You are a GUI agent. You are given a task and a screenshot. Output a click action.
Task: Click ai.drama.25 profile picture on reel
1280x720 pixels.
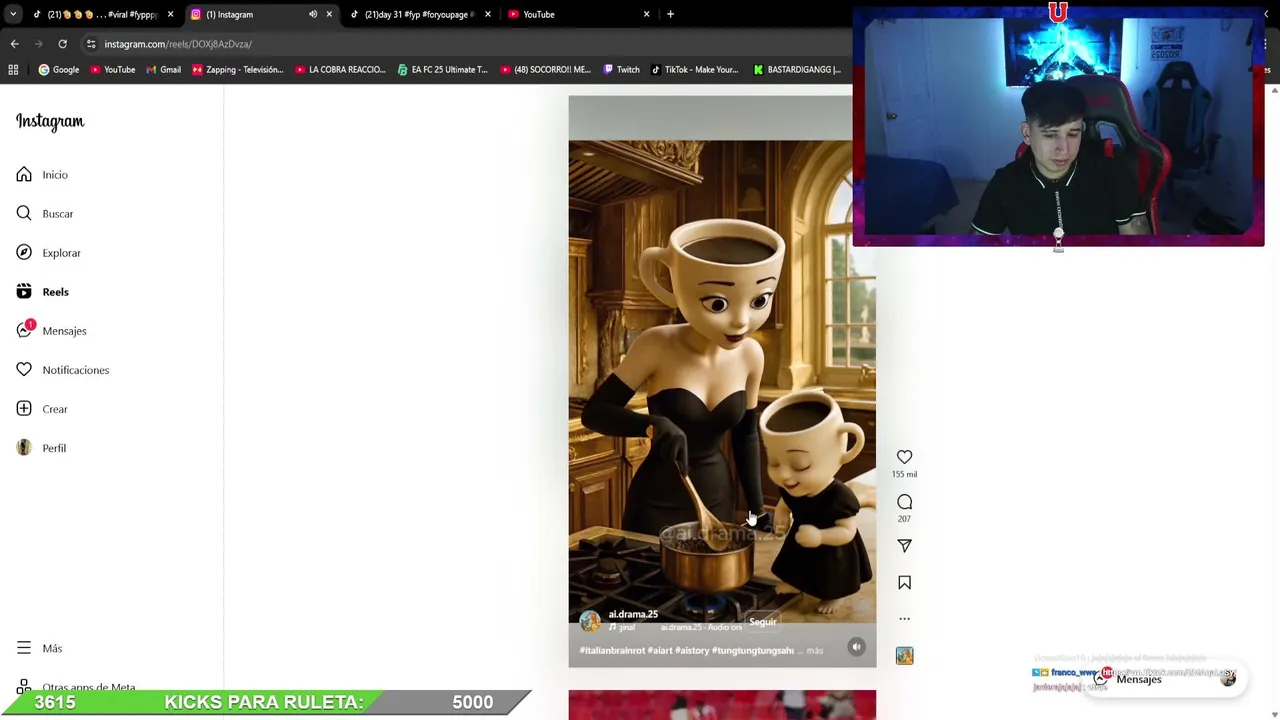click(590, 621)
